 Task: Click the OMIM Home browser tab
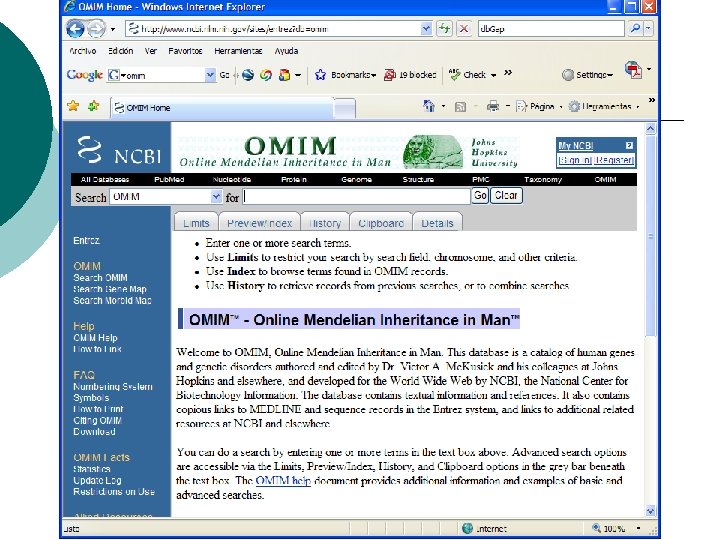pyautogui.click(x=222, y=108)
